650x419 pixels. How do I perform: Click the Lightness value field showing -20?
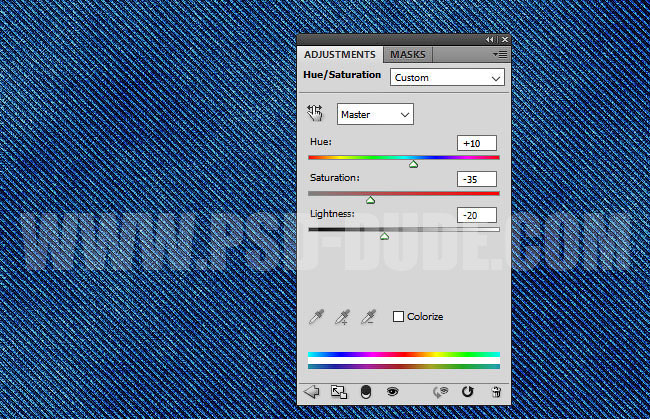tap(477, 215)
